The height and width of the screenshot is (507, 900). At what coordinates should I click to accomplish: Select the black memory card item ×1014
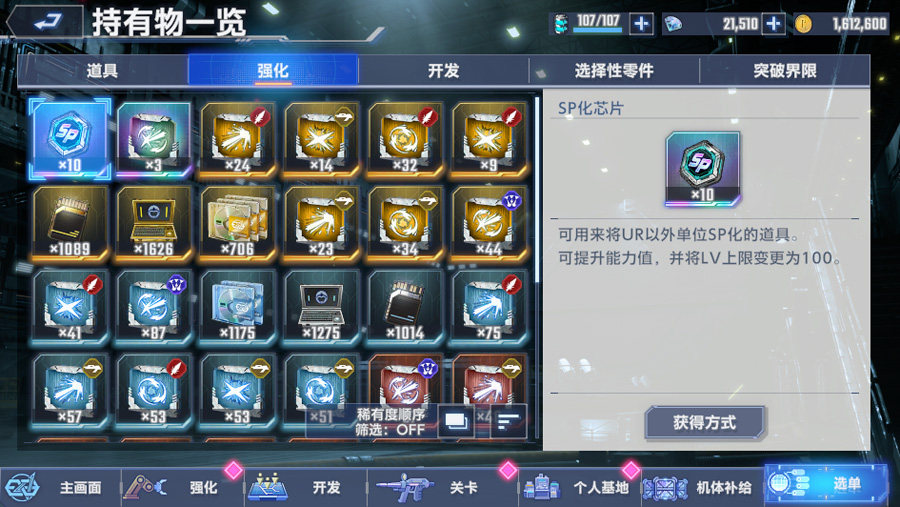(405, 307)
